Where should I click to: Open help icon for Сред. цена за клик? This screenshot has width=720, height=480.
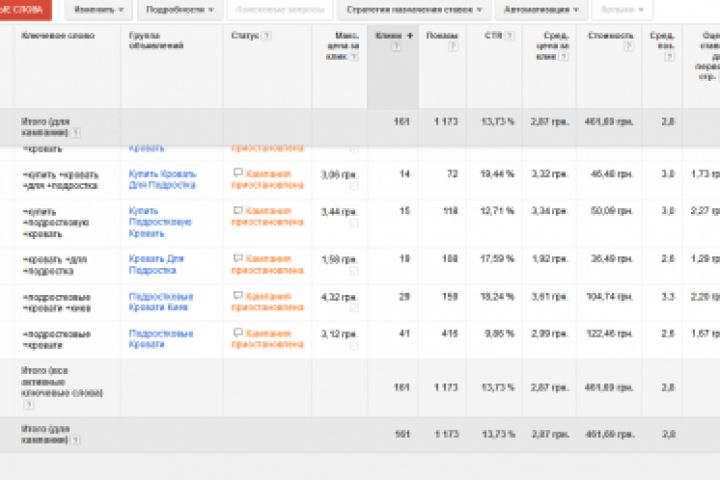coord(564,57)
